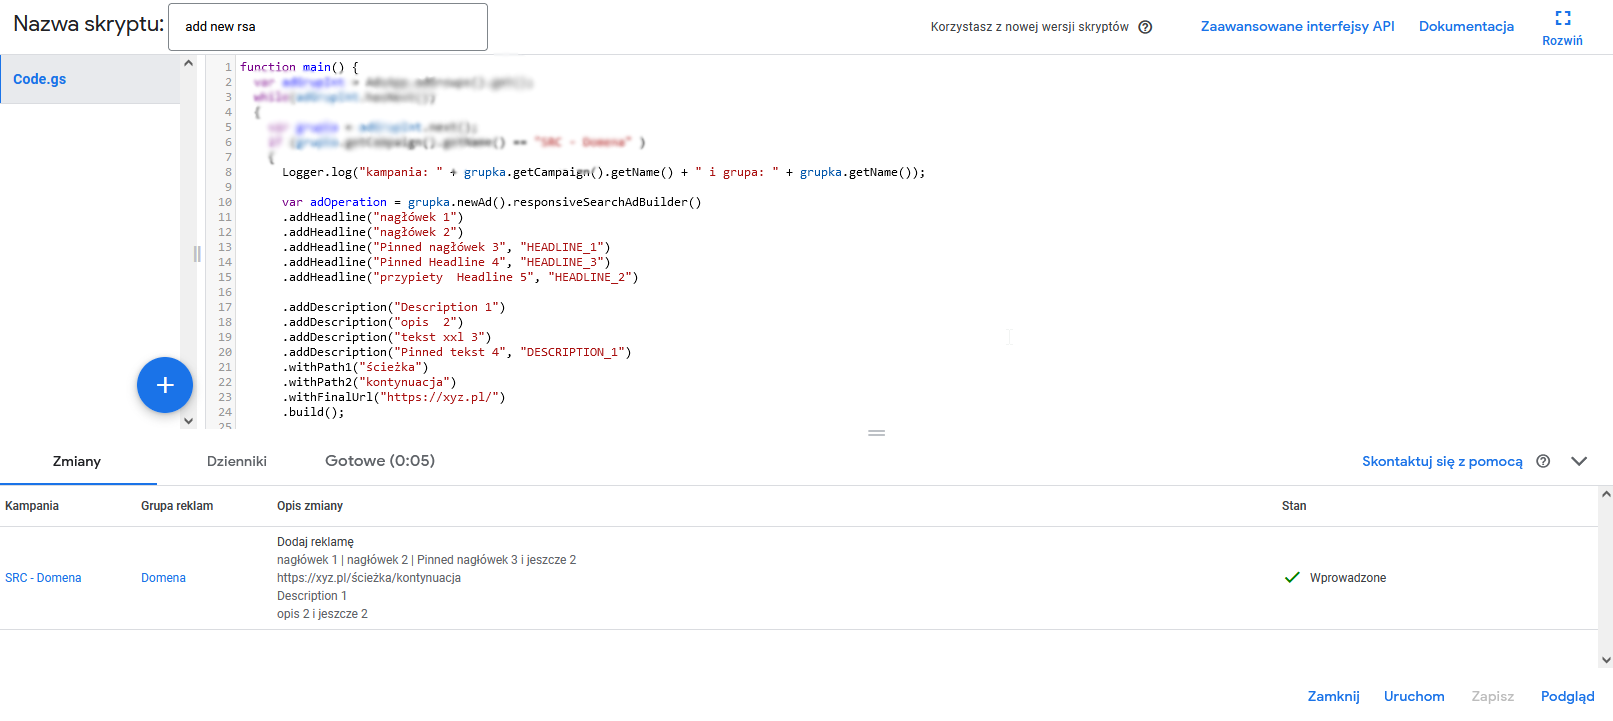The height and width of the screenshot is (721, 1613).
Task: Click the Uruchom button
Action: pos(1414,696)
